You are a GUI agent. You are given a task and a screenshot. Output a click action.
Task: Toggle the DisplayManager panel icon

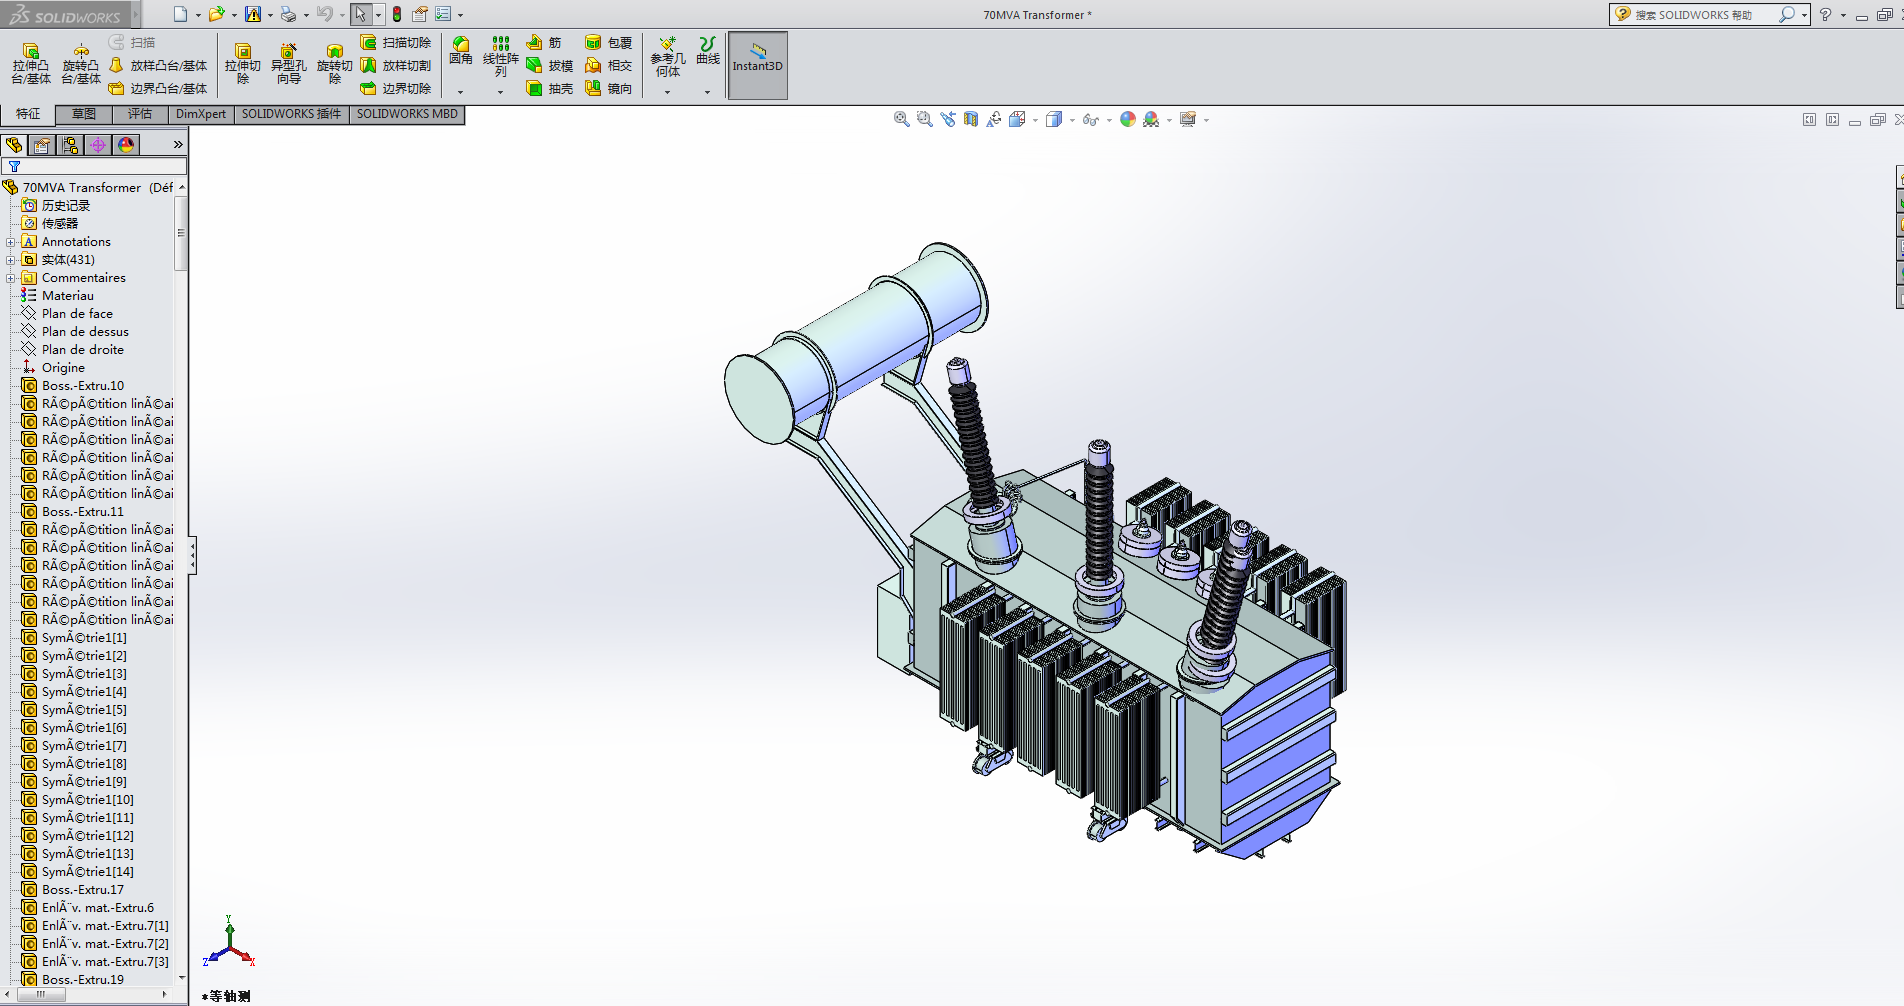point(126,145)
